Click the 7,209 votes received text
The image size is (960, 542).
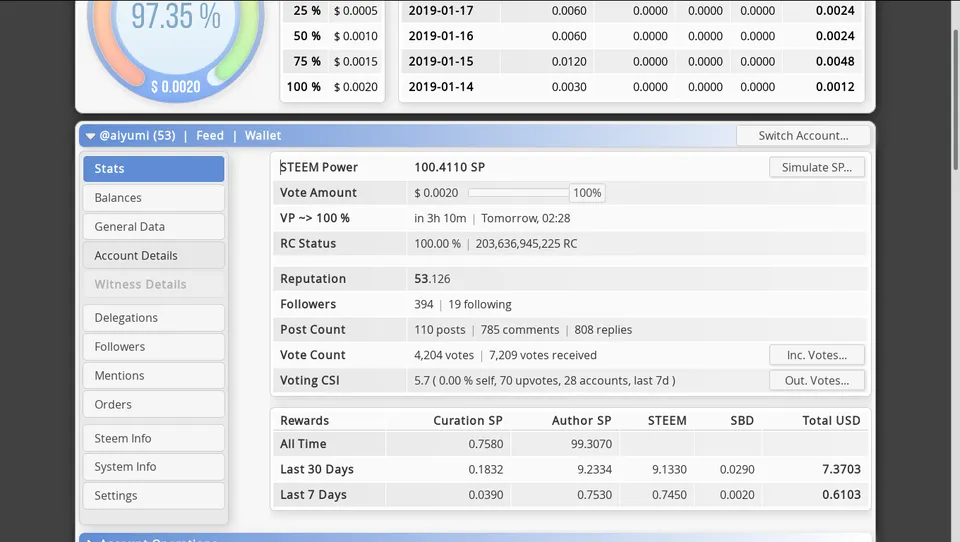(542, 355)
